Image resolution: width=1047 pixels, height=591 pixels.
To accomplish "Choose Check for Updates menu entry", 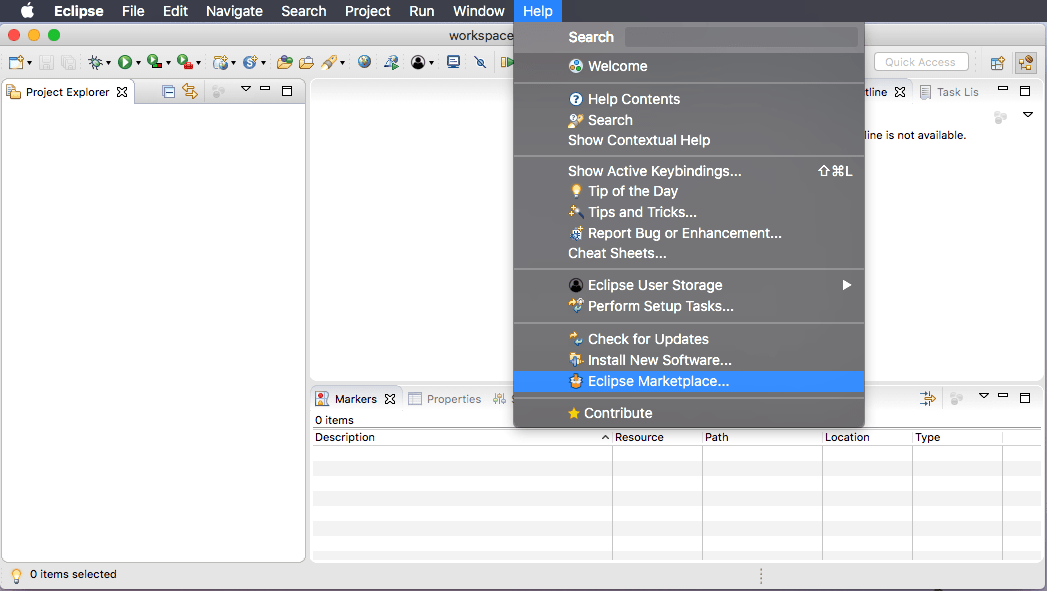I will (648, 339).
